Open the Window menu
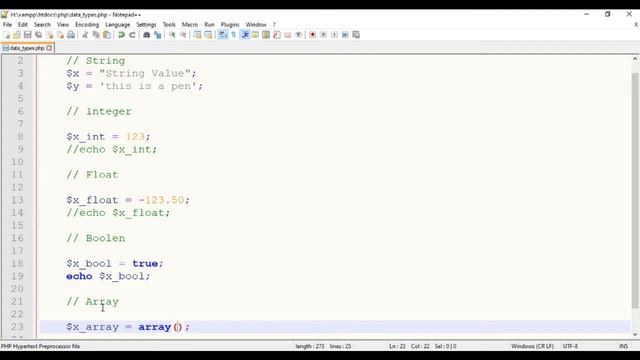This screenshot has height=360, width=640. [x=256, y=24]
